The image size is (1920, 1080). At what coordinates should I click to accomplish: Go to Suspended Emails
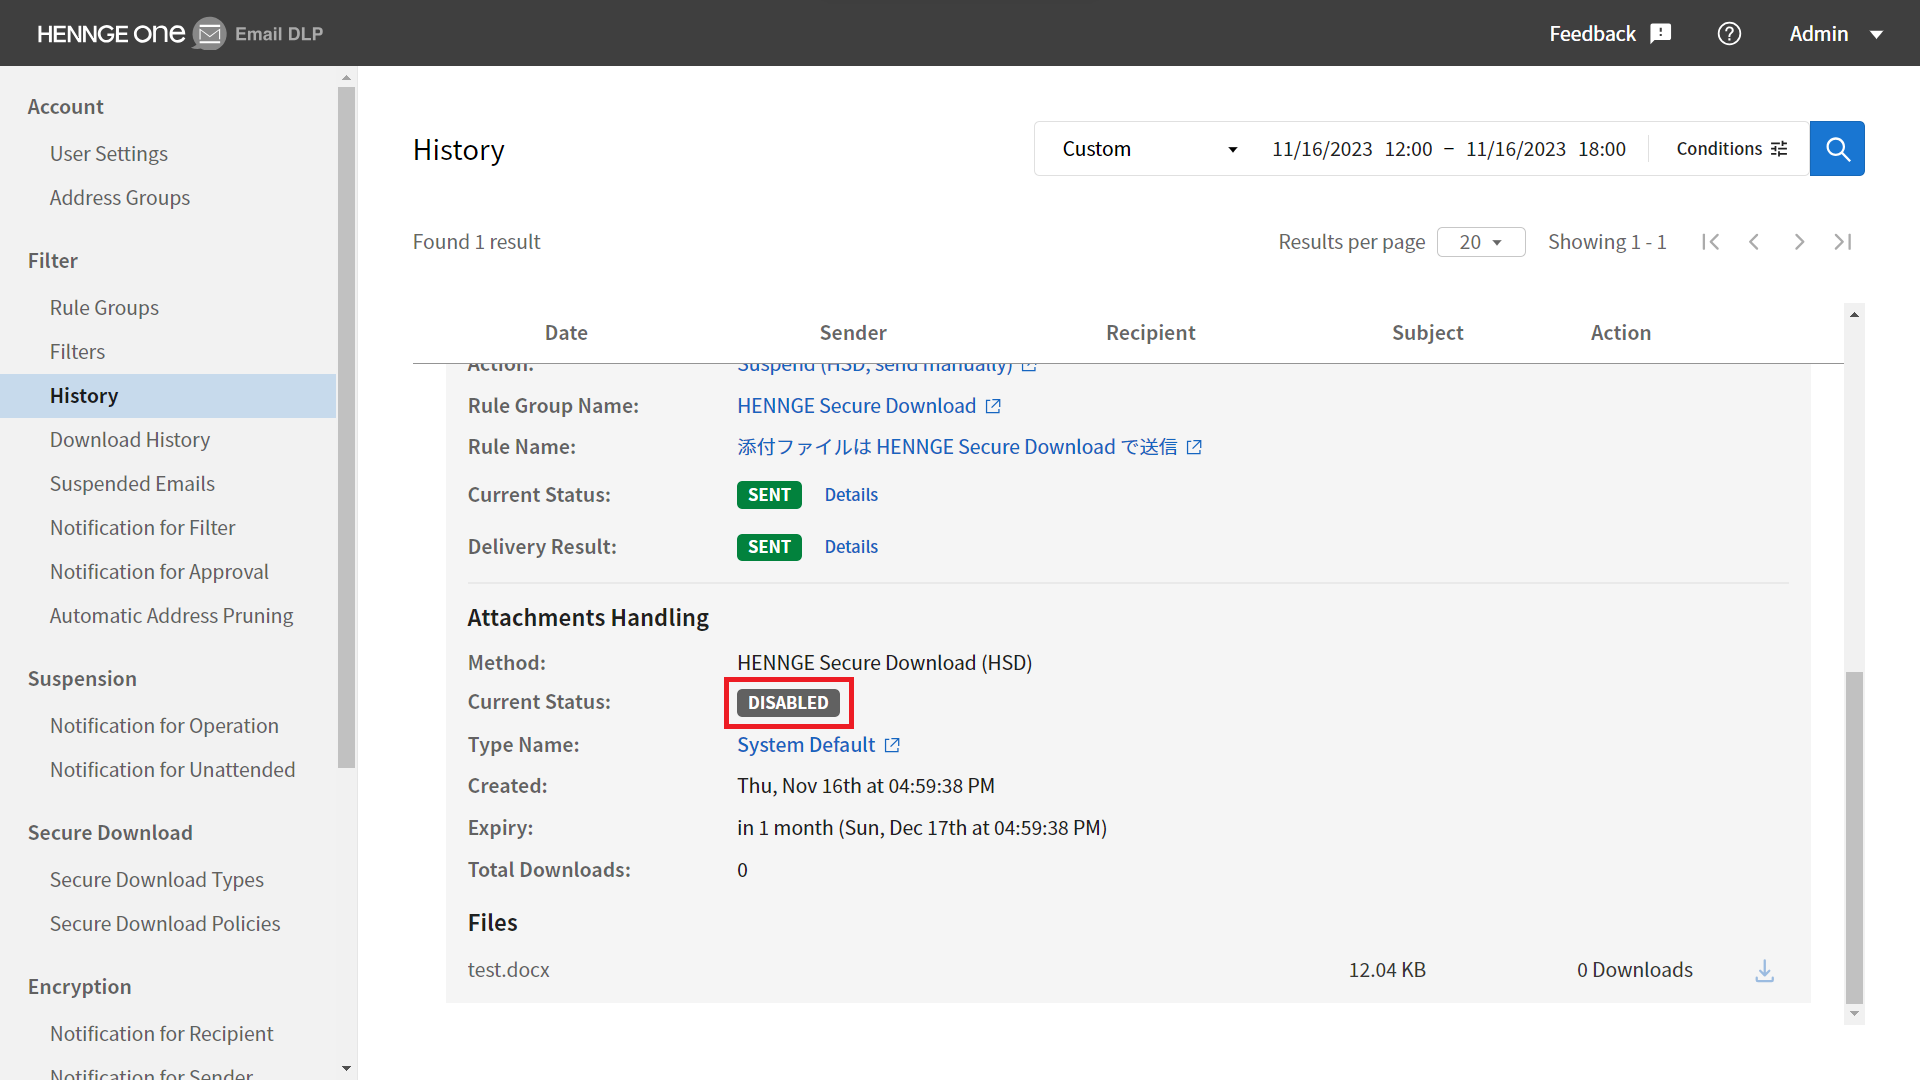point(132,484)
